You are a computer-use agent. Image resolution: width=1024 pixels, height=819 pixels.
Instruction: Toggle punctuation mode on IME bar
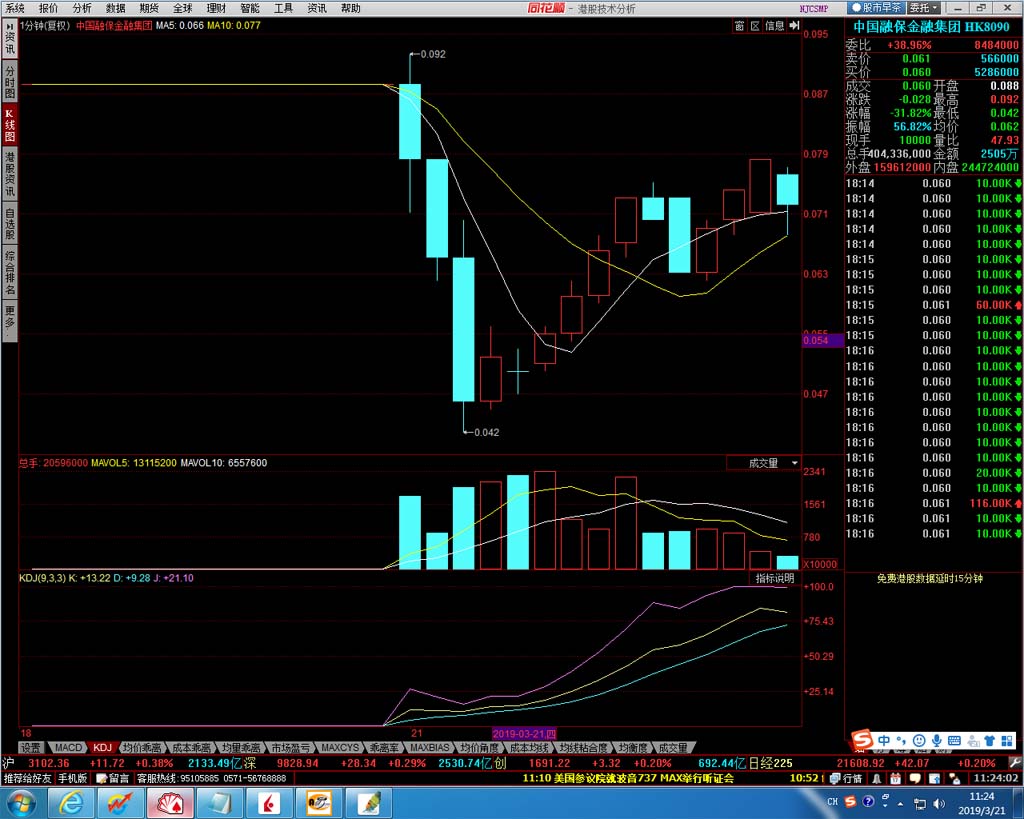click(x=901, y=741)
